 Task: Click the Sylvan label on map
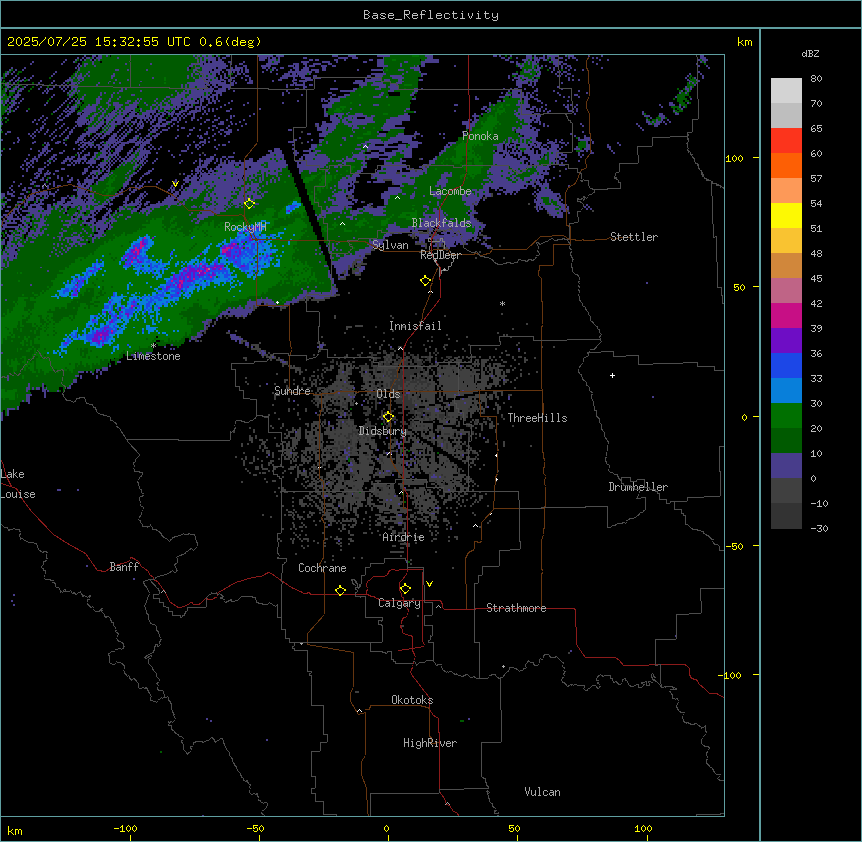(x=390, y=245)
